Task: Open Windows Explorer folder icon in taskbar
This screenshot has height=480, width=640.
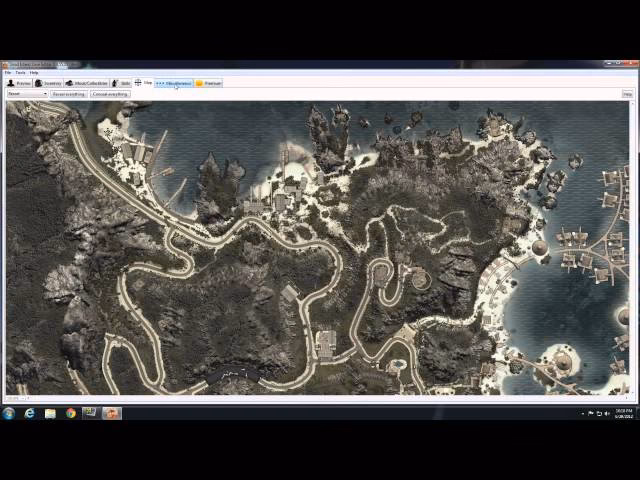Action: point(50,413)
